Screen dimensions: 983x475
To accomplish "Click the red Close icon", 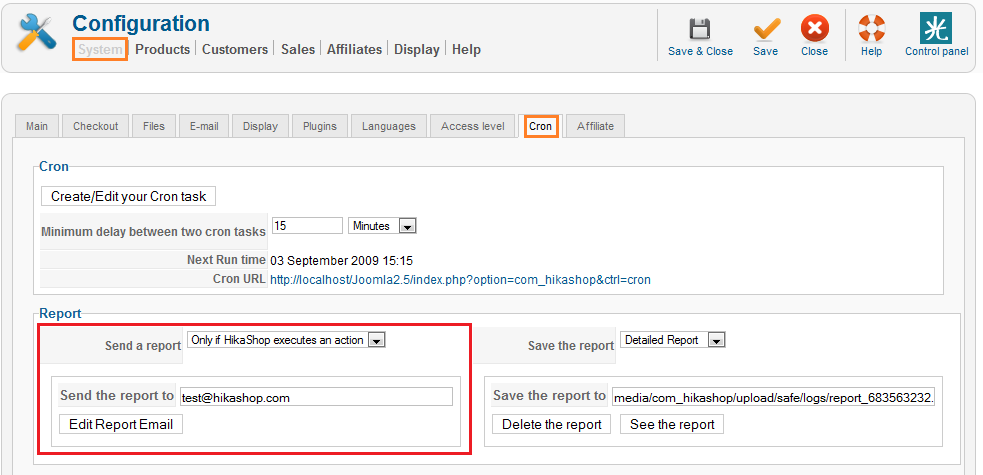I will pos(814,29).
